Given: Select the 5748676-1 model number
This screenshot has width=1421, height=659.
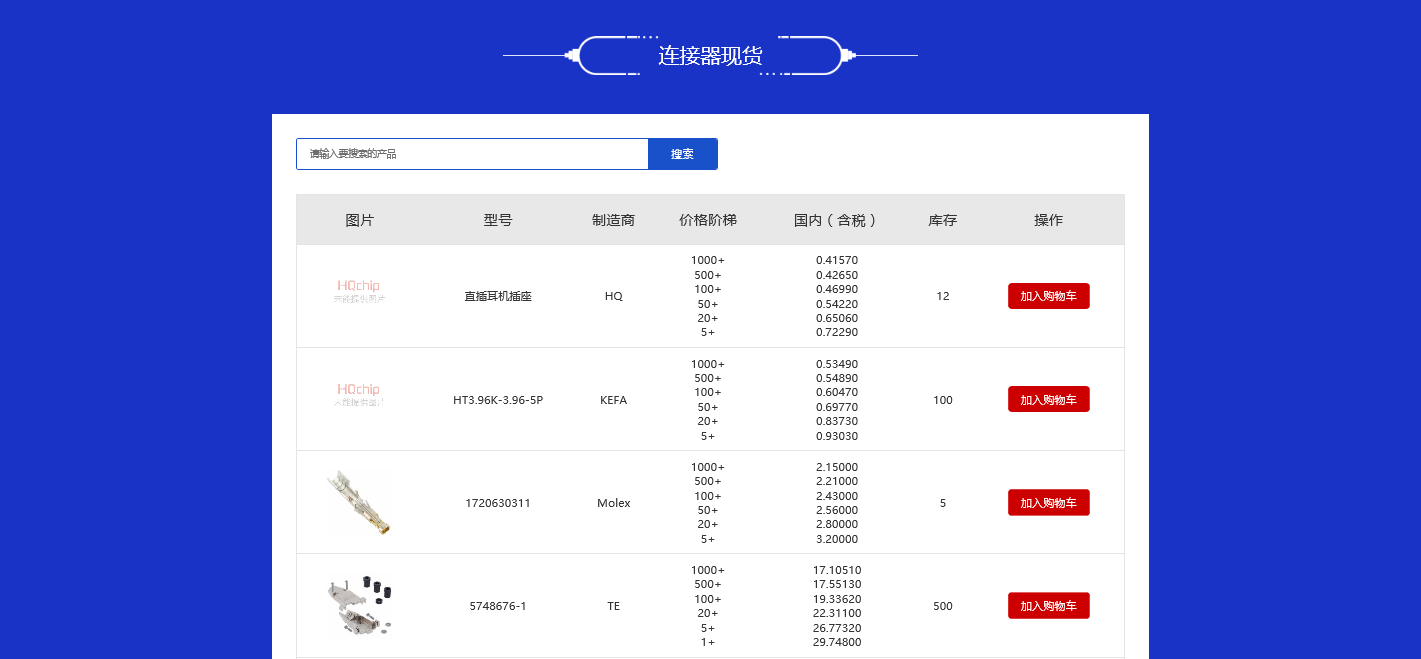Looking at the screenshot, I should click(498, 606).
